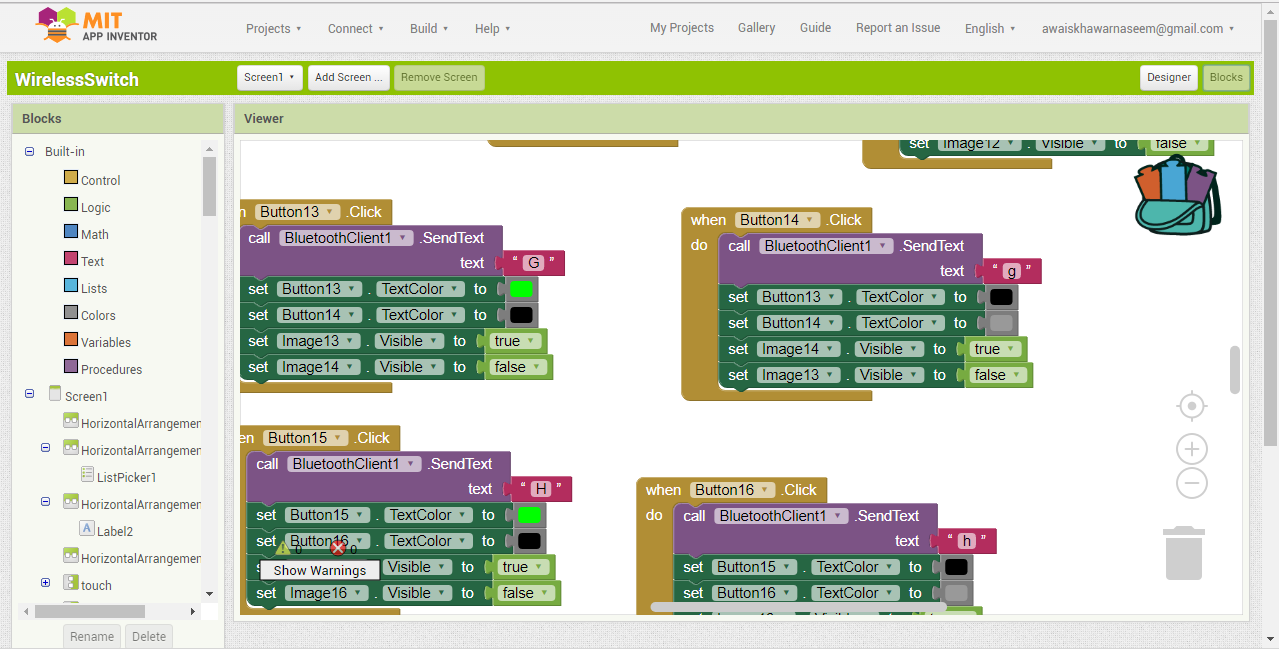This screenshot has width=1279, height=649.
Task: Zoom in with the plus icon
Action: [1191, 448]
